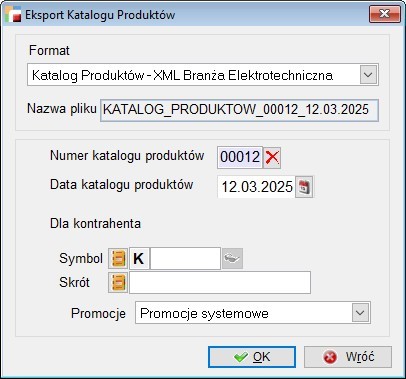This screenshot has height=379, width=406.
Task: Focus the empty Skrót text field
Action: point(220,283)
